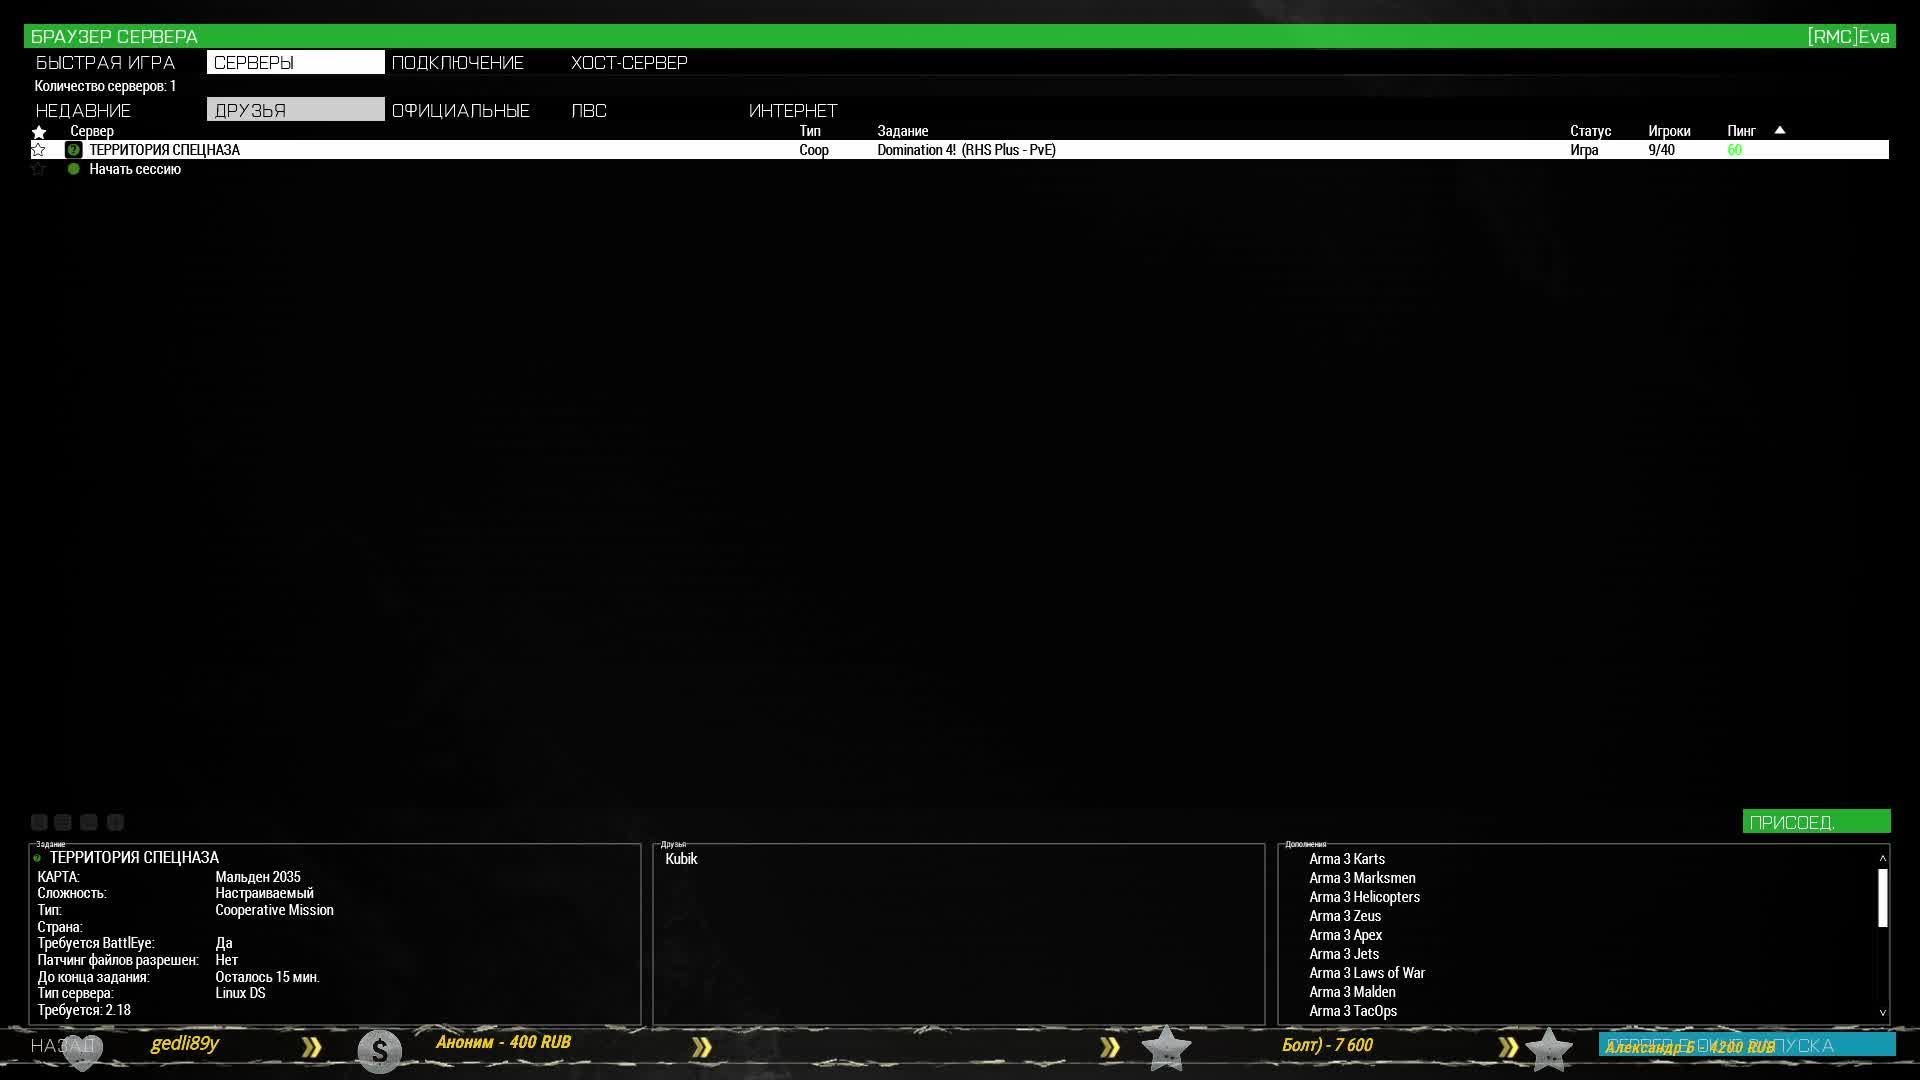Open the ХОСТ-СЕРВЕР section
The height and width of the screenshot is (1080, 1920).
tap(629, 63)
